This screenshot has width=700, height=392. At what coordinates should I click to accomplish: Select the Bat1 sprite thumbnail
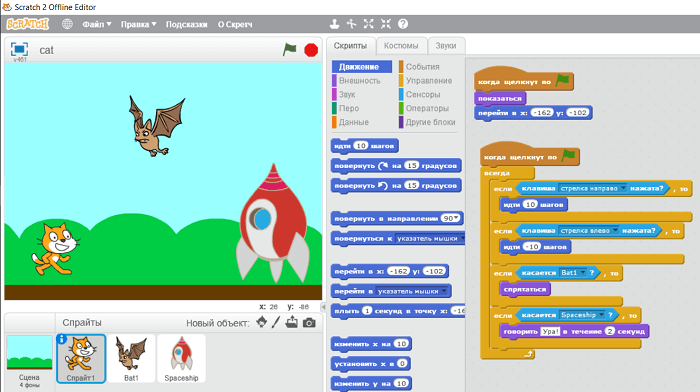coord(131,359)
